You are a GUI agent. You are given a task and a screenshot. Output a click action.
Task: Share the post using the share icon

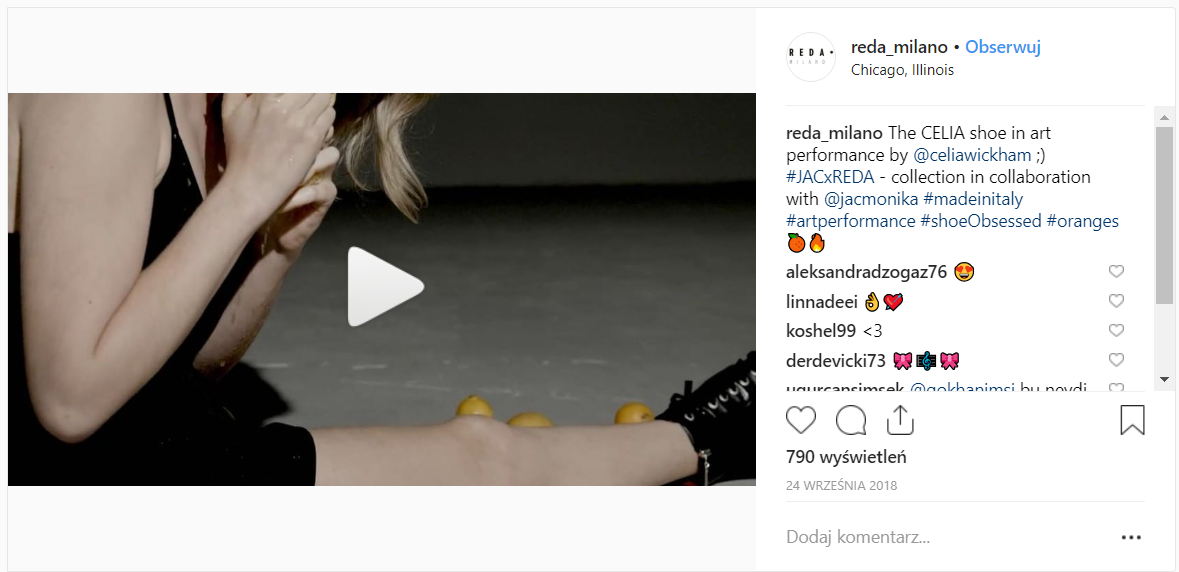pos(900,420)
